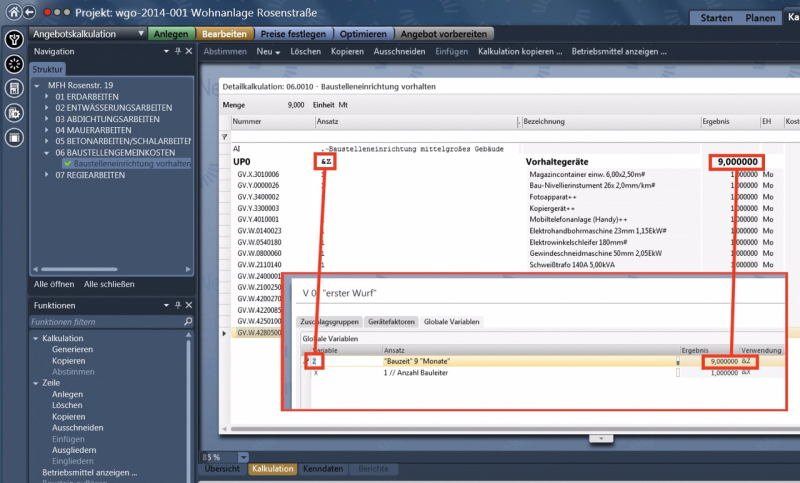Viewport: 800px width, 483px height.
Task: Click the Navigation tree horizontal scrollbar
Action: coord(79,269)
